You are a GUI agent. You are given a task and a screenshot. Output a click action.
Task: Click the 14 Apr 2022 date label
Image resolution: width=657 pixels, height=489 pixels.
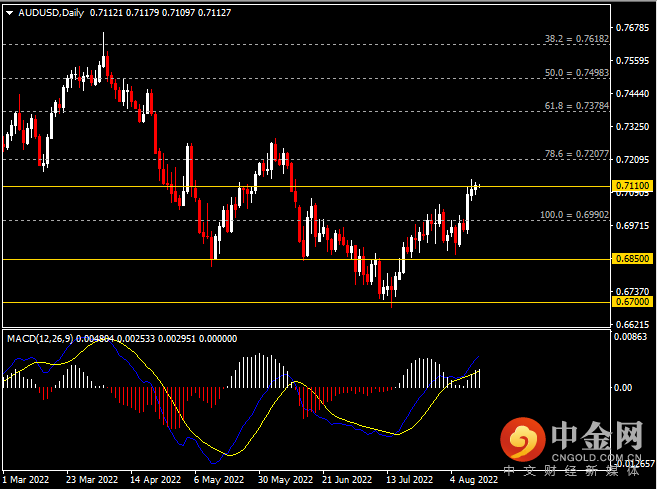coord(155,479)
